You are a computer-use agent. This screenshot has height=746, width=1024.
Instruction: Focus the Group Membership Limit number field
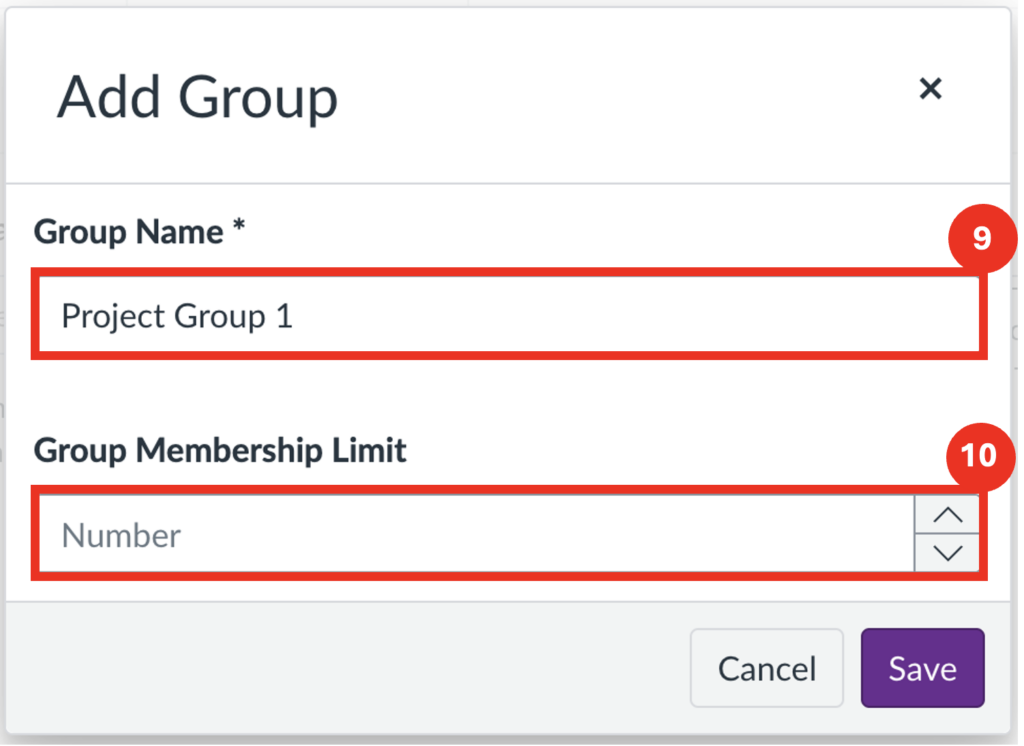click(x=470, y=536)
